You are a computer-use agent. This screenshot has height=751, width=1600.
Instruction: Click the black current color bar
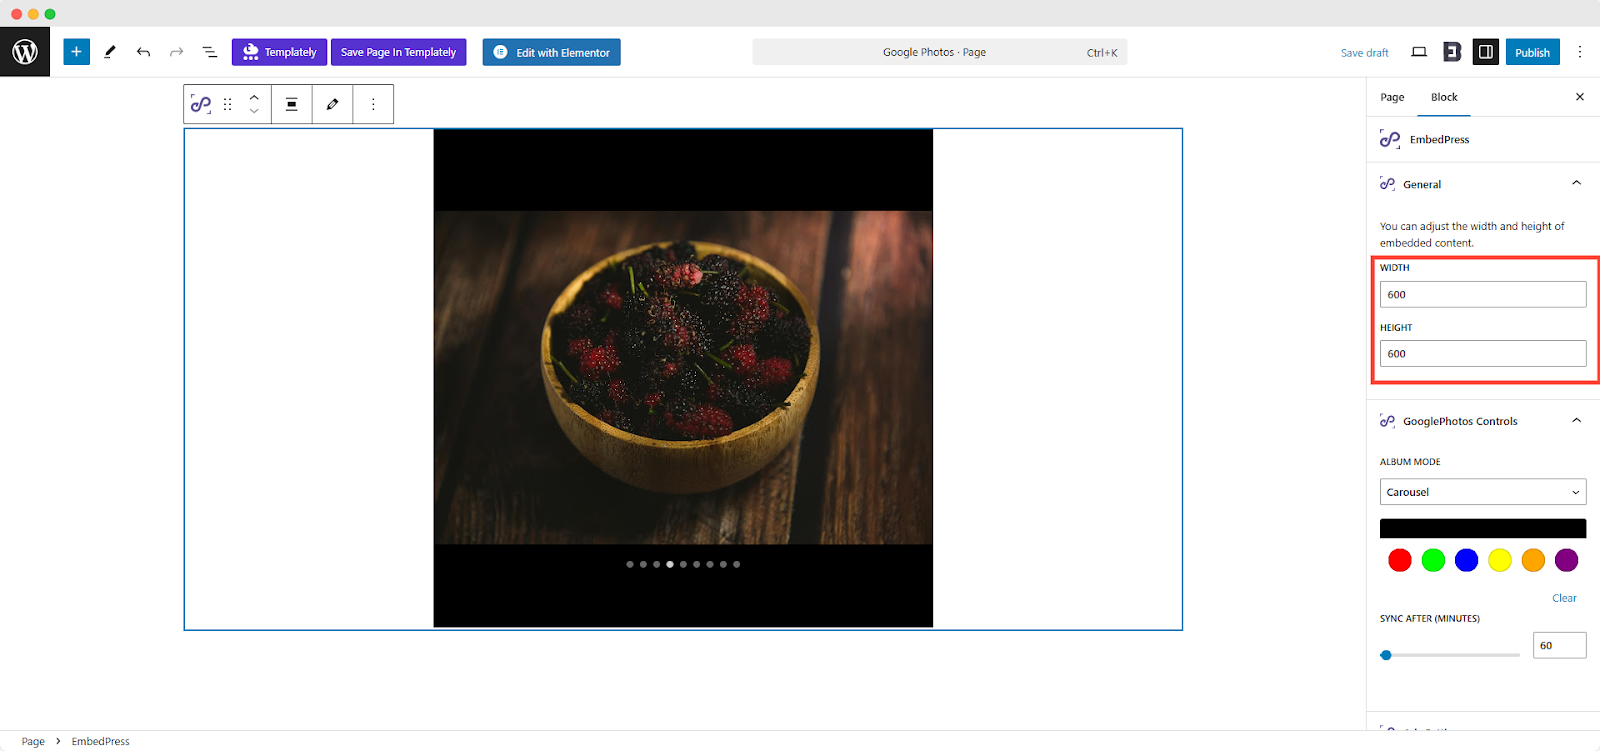[1483, 528]
